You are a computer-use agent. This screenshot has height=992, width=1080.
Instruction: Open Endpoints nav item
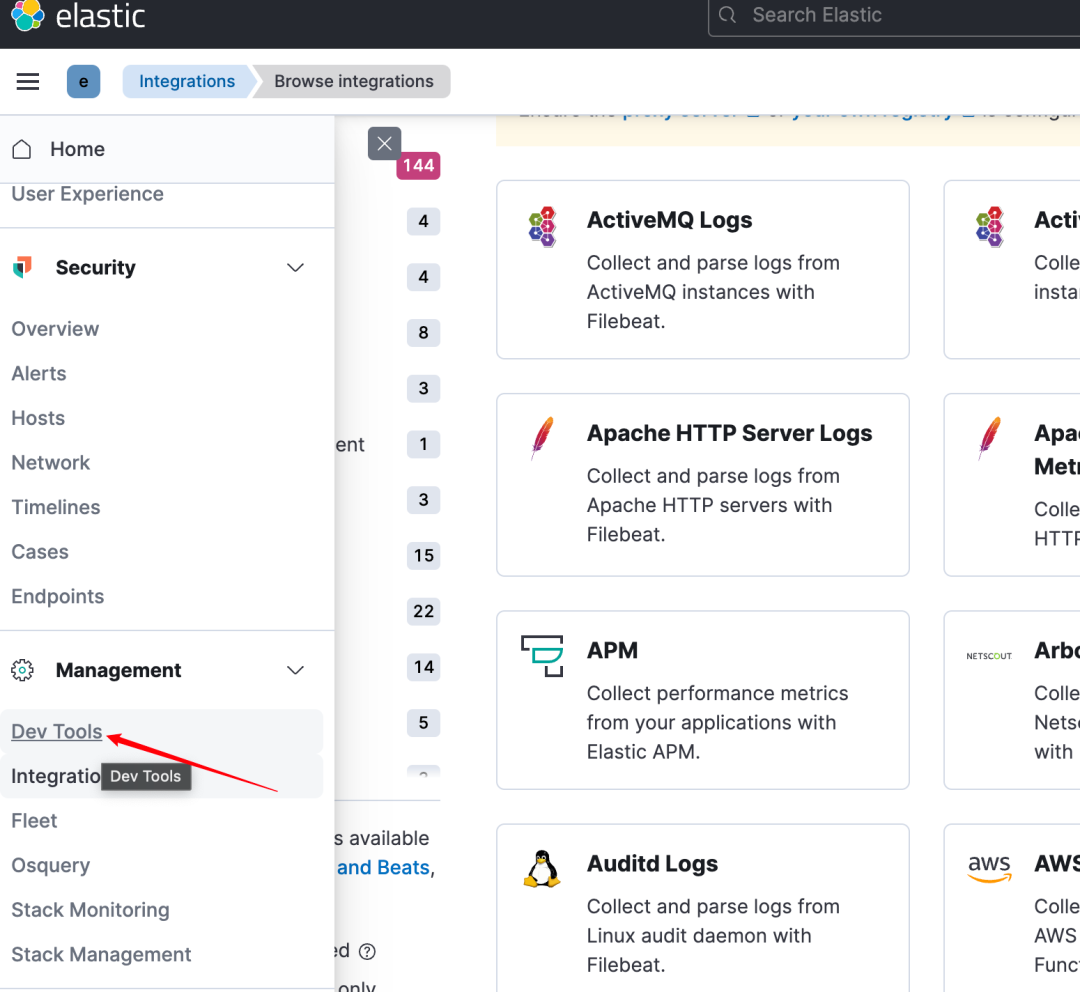point(58,597)
